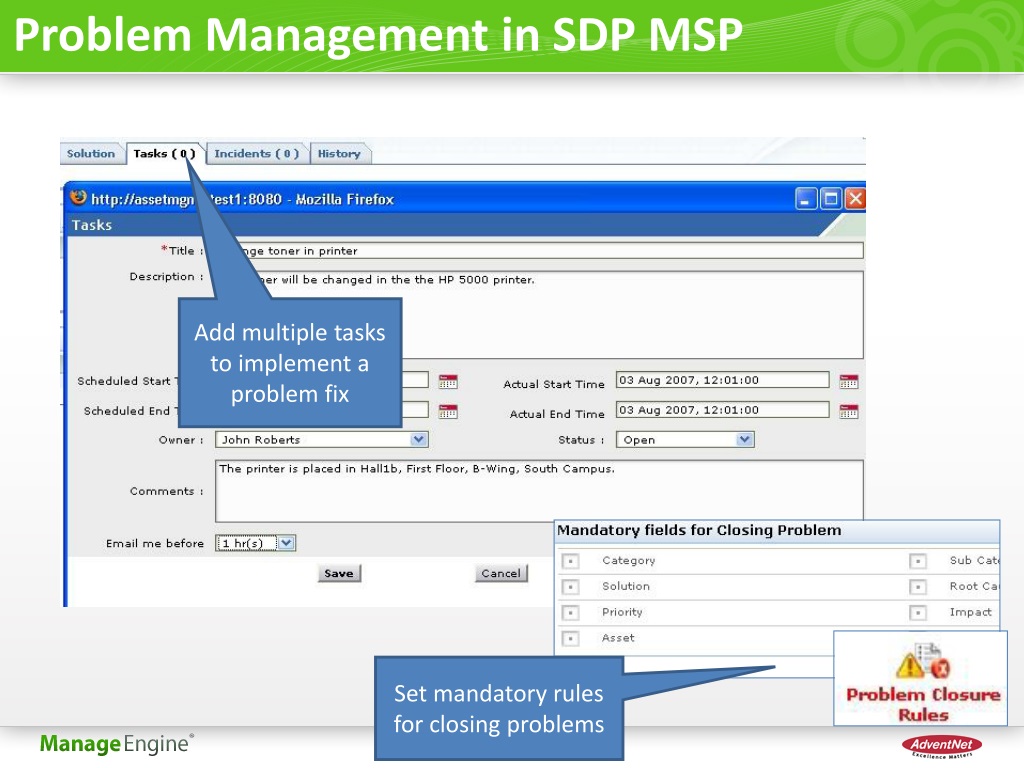Tick the Category mandatory field checkbox
The height and width of the screenshot is (768, 1024).
[570, 561]
